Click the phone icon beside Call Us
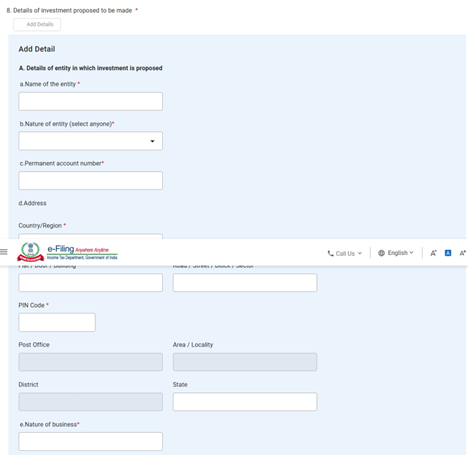The width and height of the screenshot is (468, 455). tap(330, 253)
